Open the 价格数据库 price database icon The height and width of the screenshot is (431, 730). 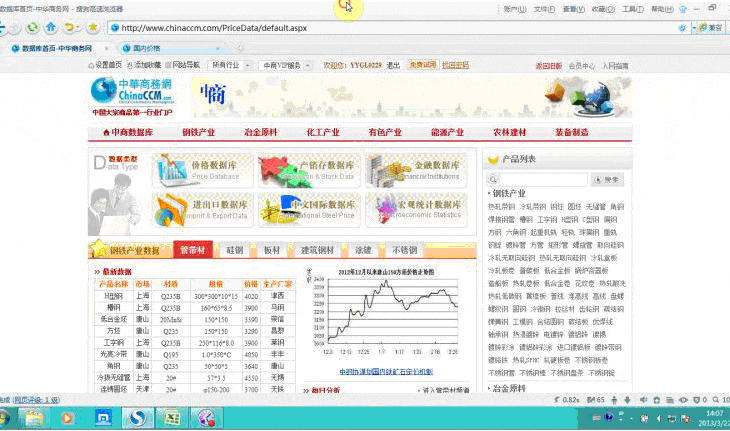198,171
